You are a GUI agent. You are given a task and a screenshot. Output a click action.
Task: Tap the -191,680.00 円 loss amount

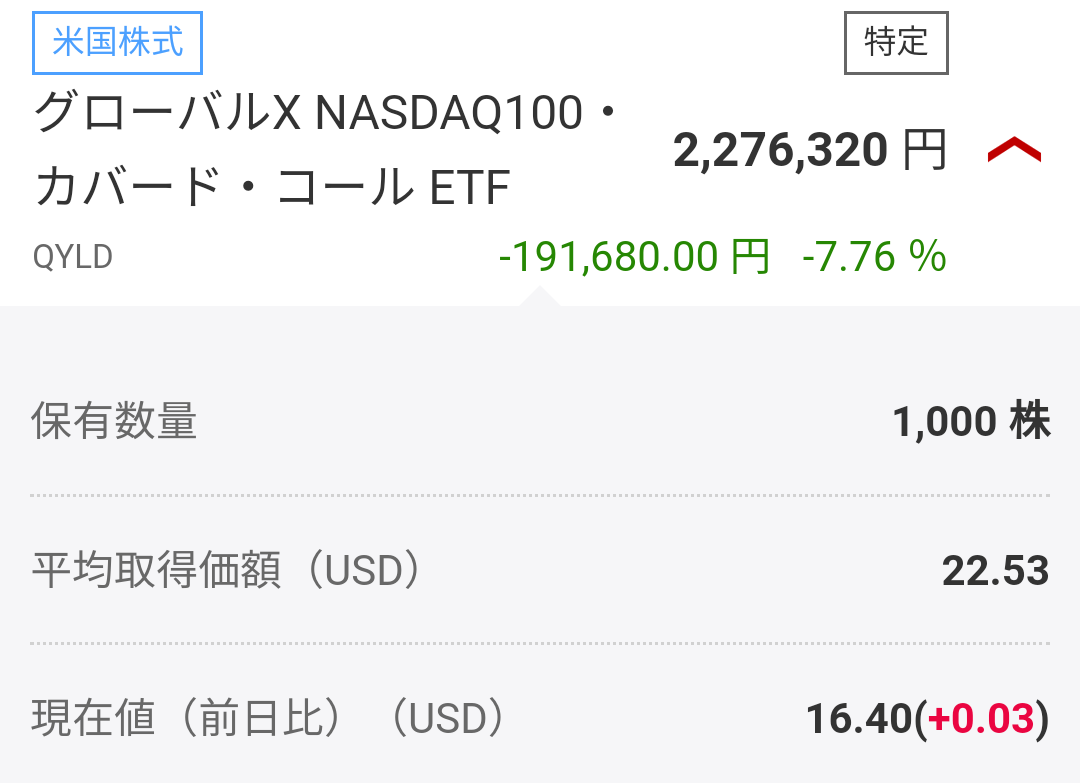634,258
